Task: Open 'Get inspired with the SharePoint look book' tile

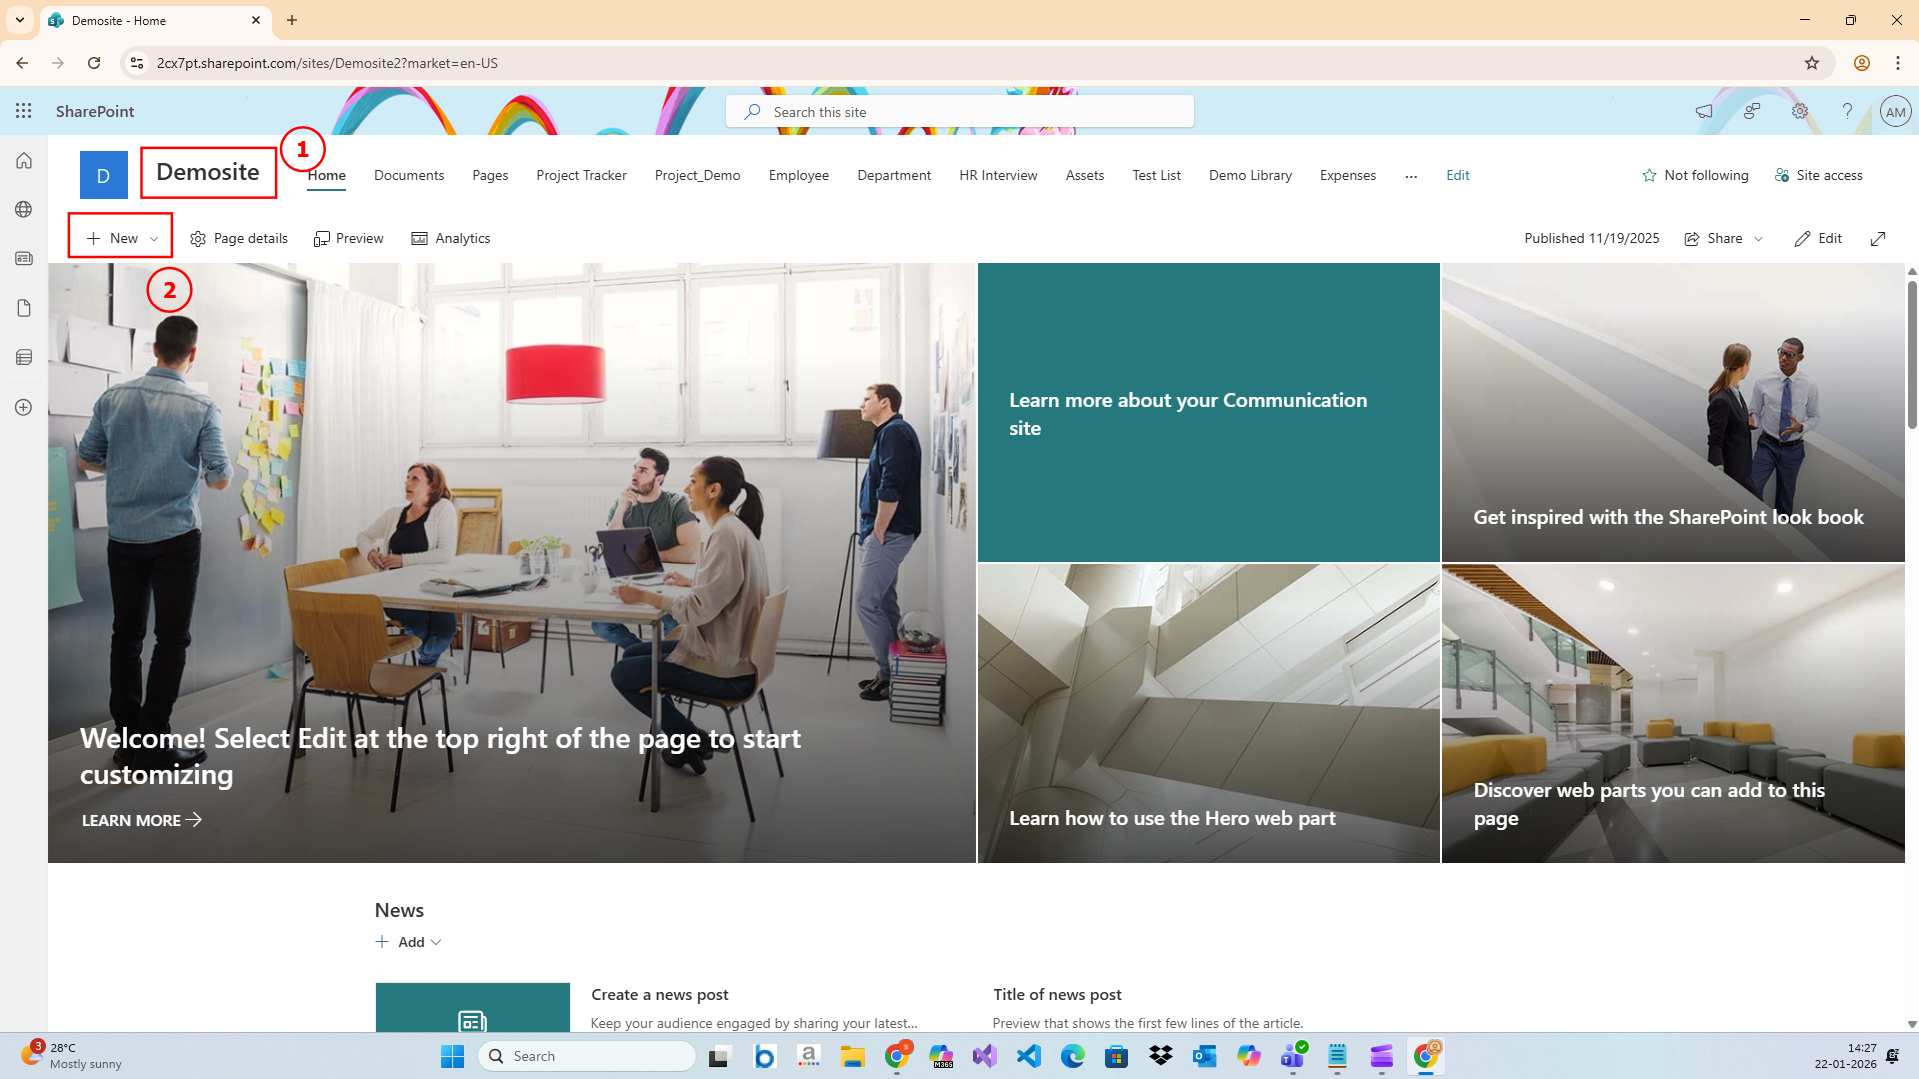Action: point(1673,412)
